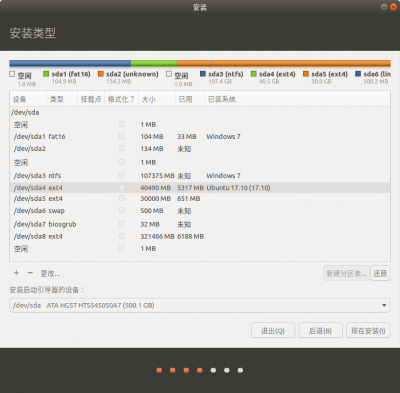Click the orange sda5 (ext4) legend square
This screenshot has height=393, width=400.
coord(306,74)
